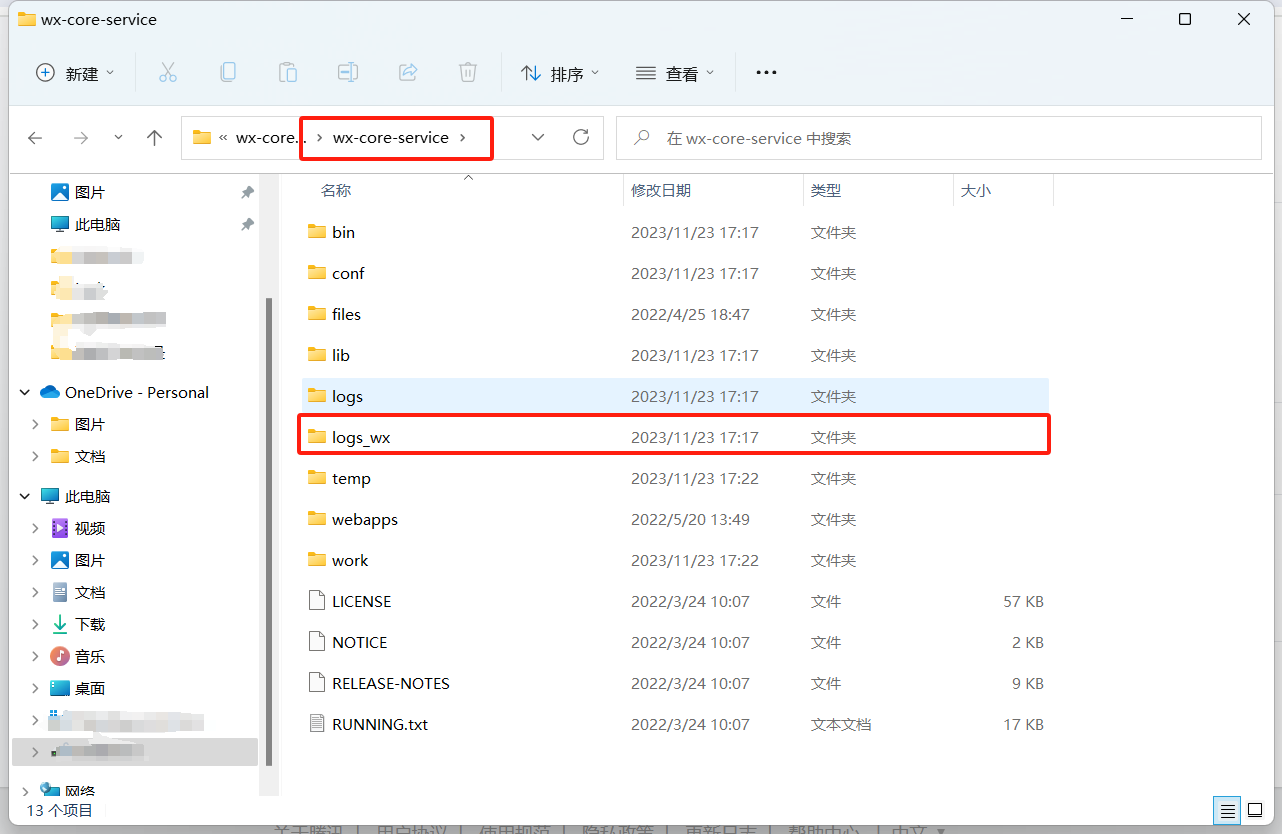The image size is (1282, 834).
Task: Click the Rename icon in toolbar
Action: coord(348,73)
